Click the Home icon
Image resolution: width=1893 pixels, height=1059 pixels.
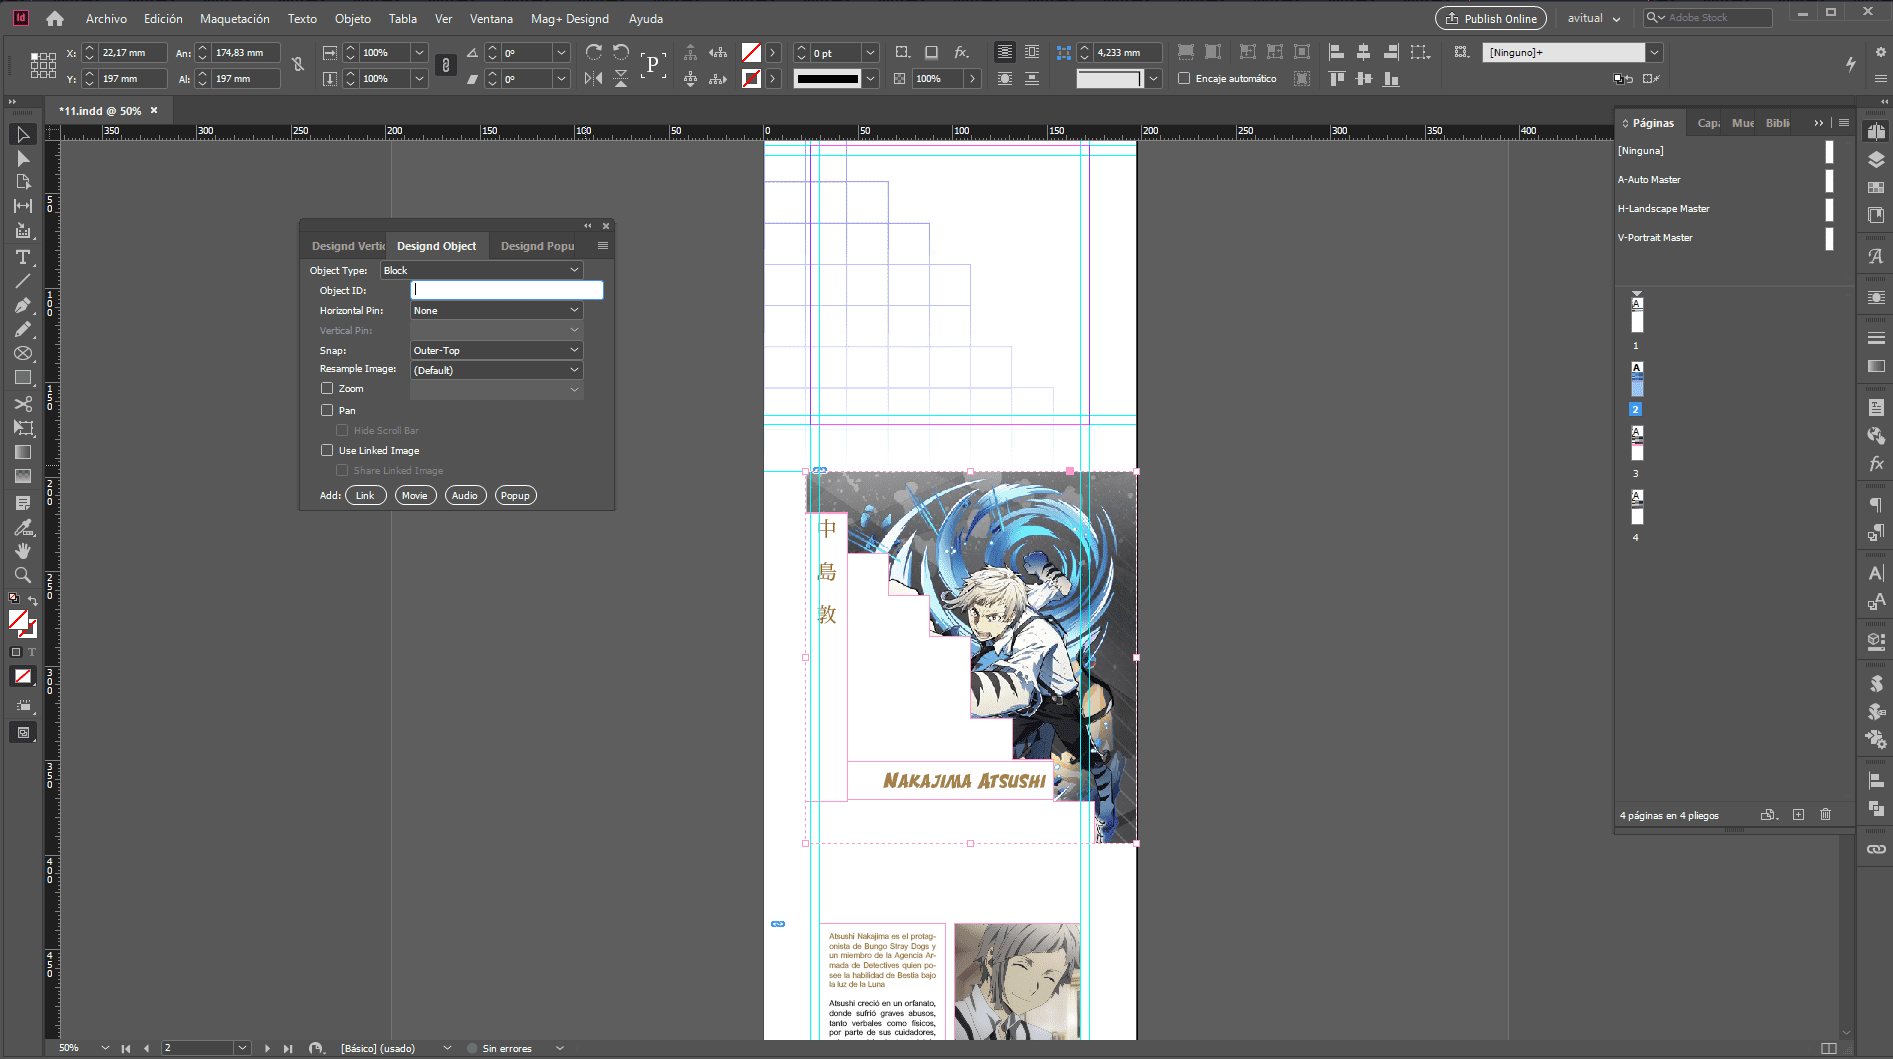pyautogui.click(x=55, y=18)
